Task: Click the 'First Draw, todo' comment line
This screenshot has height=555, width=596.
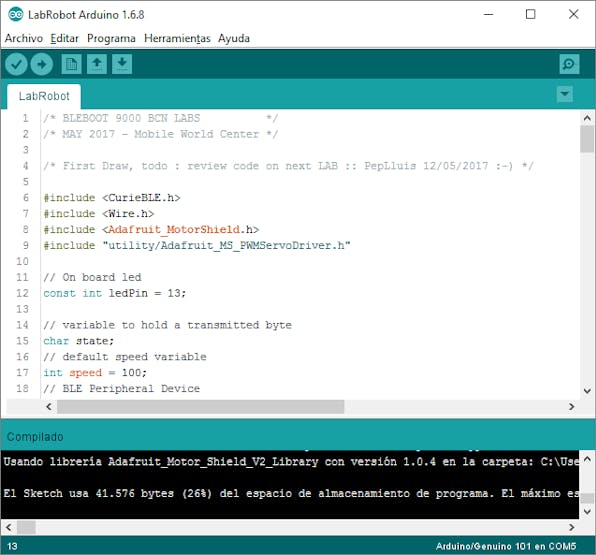Action: click(288, 166)
